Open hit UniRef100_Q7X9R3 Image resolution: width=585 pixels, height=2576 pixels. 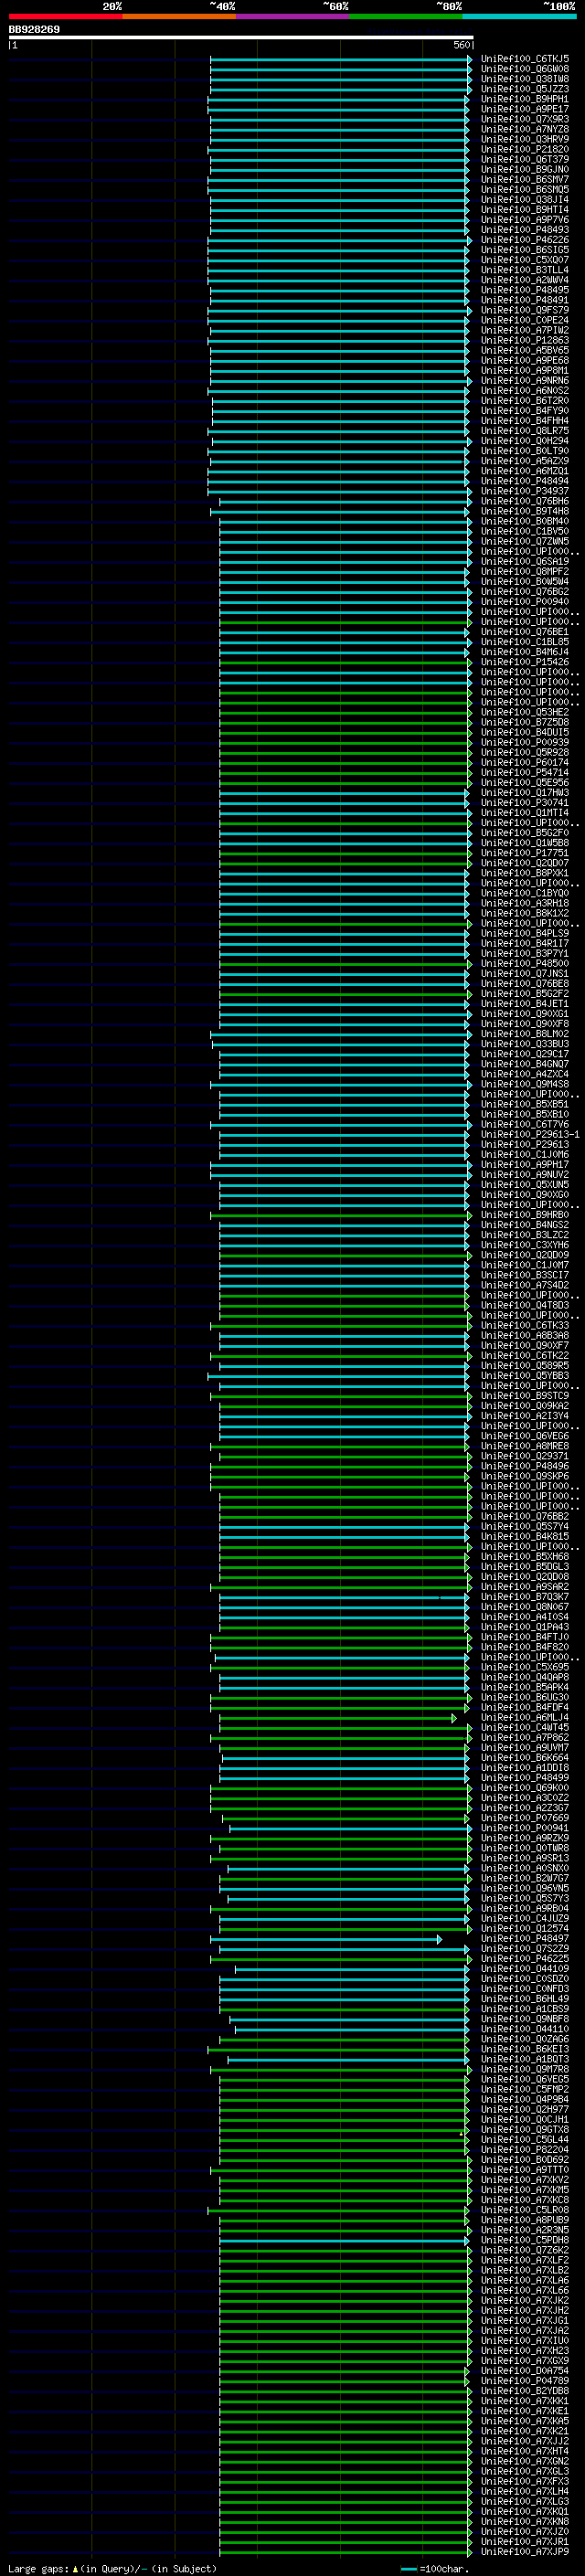coord(525,119)
